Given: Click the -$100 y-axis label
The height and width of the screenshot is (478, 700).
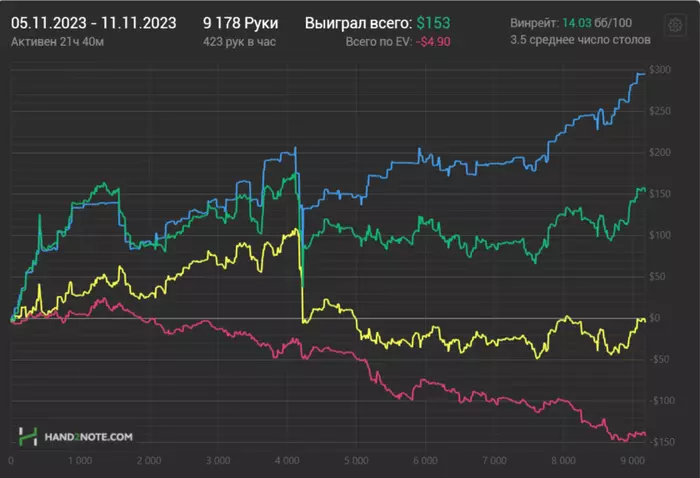Looking at the screenshot, I should click(662, 400).
